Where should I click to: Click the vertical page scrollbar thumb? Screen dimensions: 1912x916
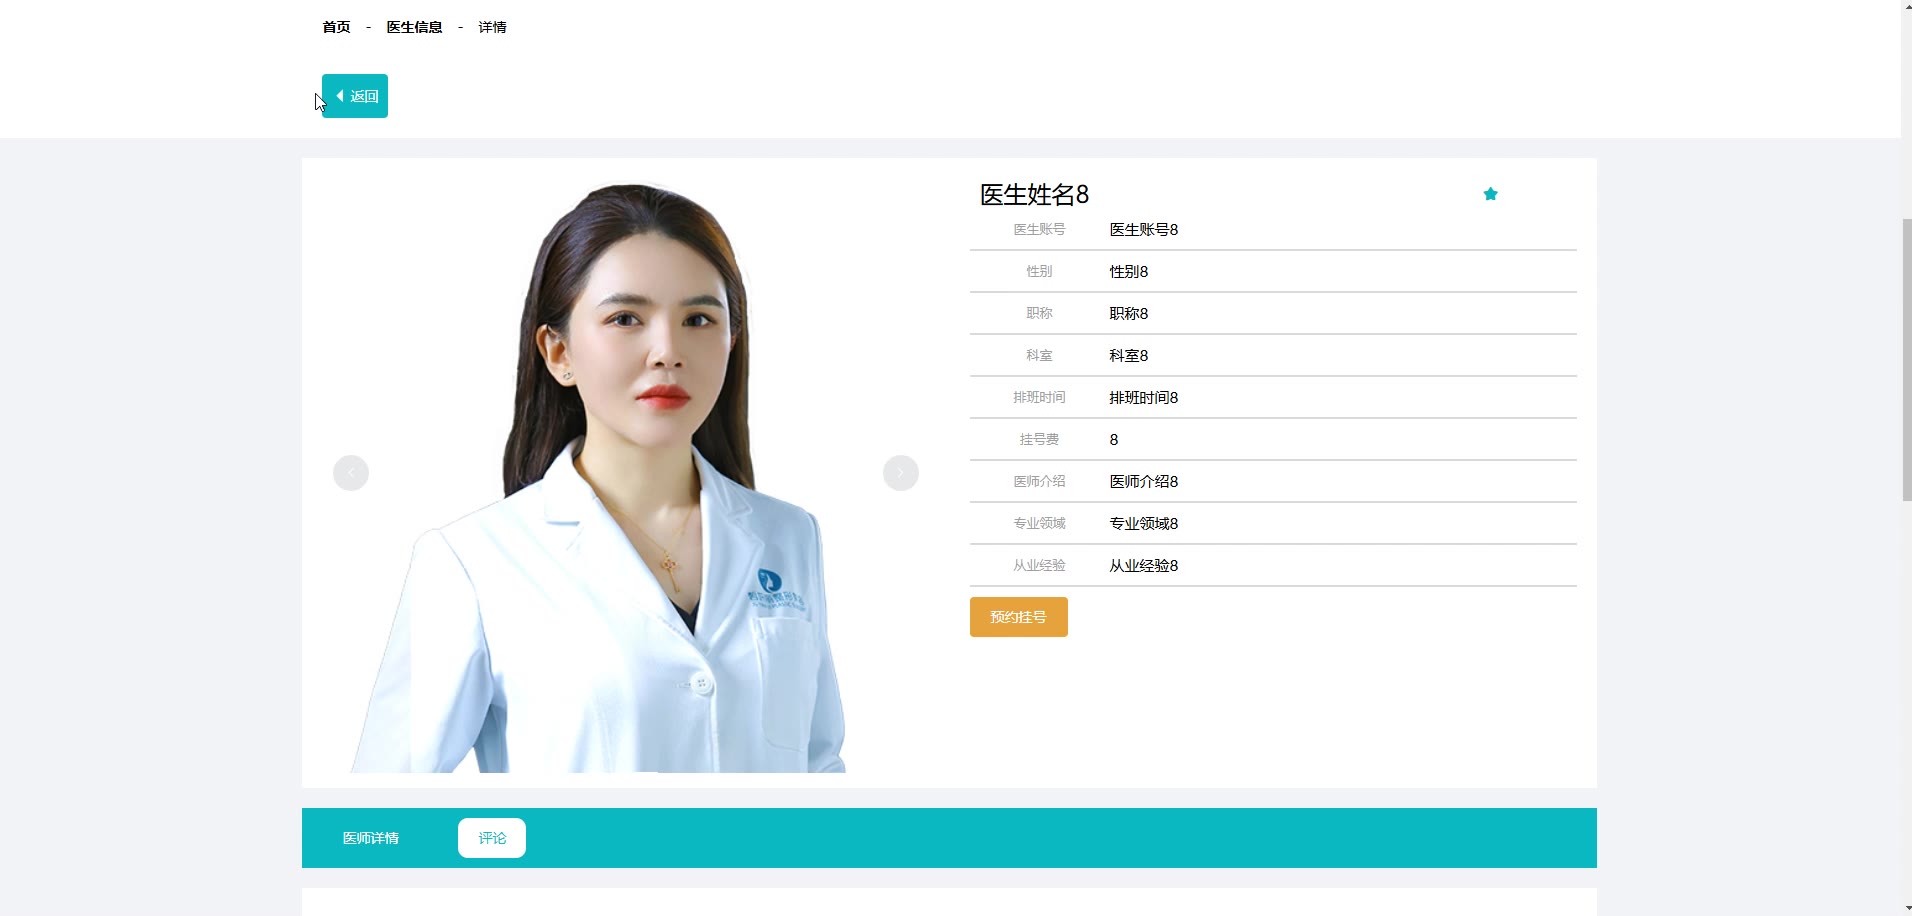(x=1906, y=360)
